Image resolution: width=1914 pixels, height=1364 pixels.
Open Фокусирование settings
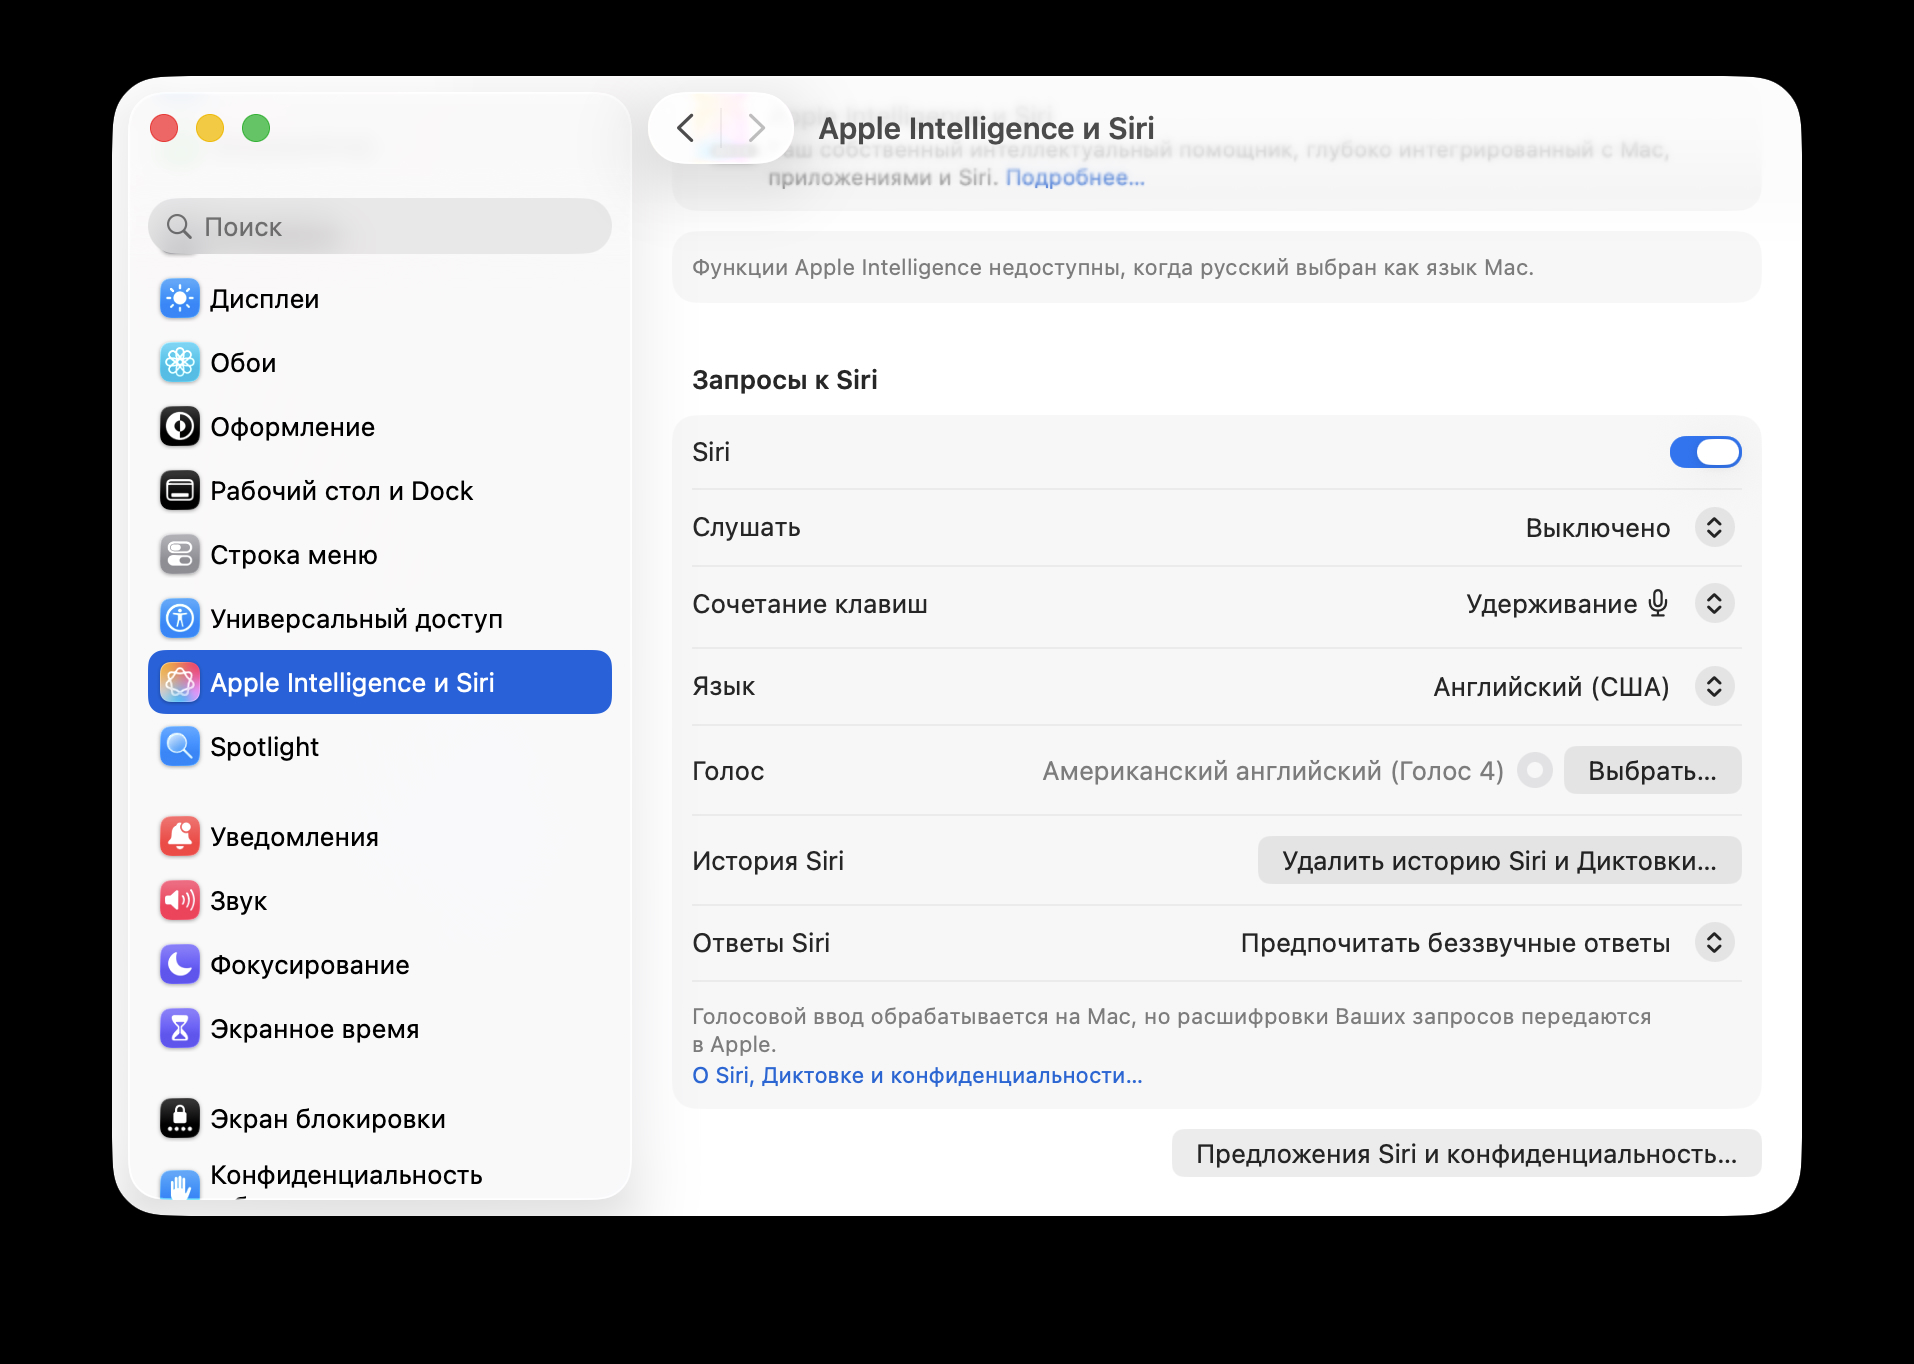(380, 965)
